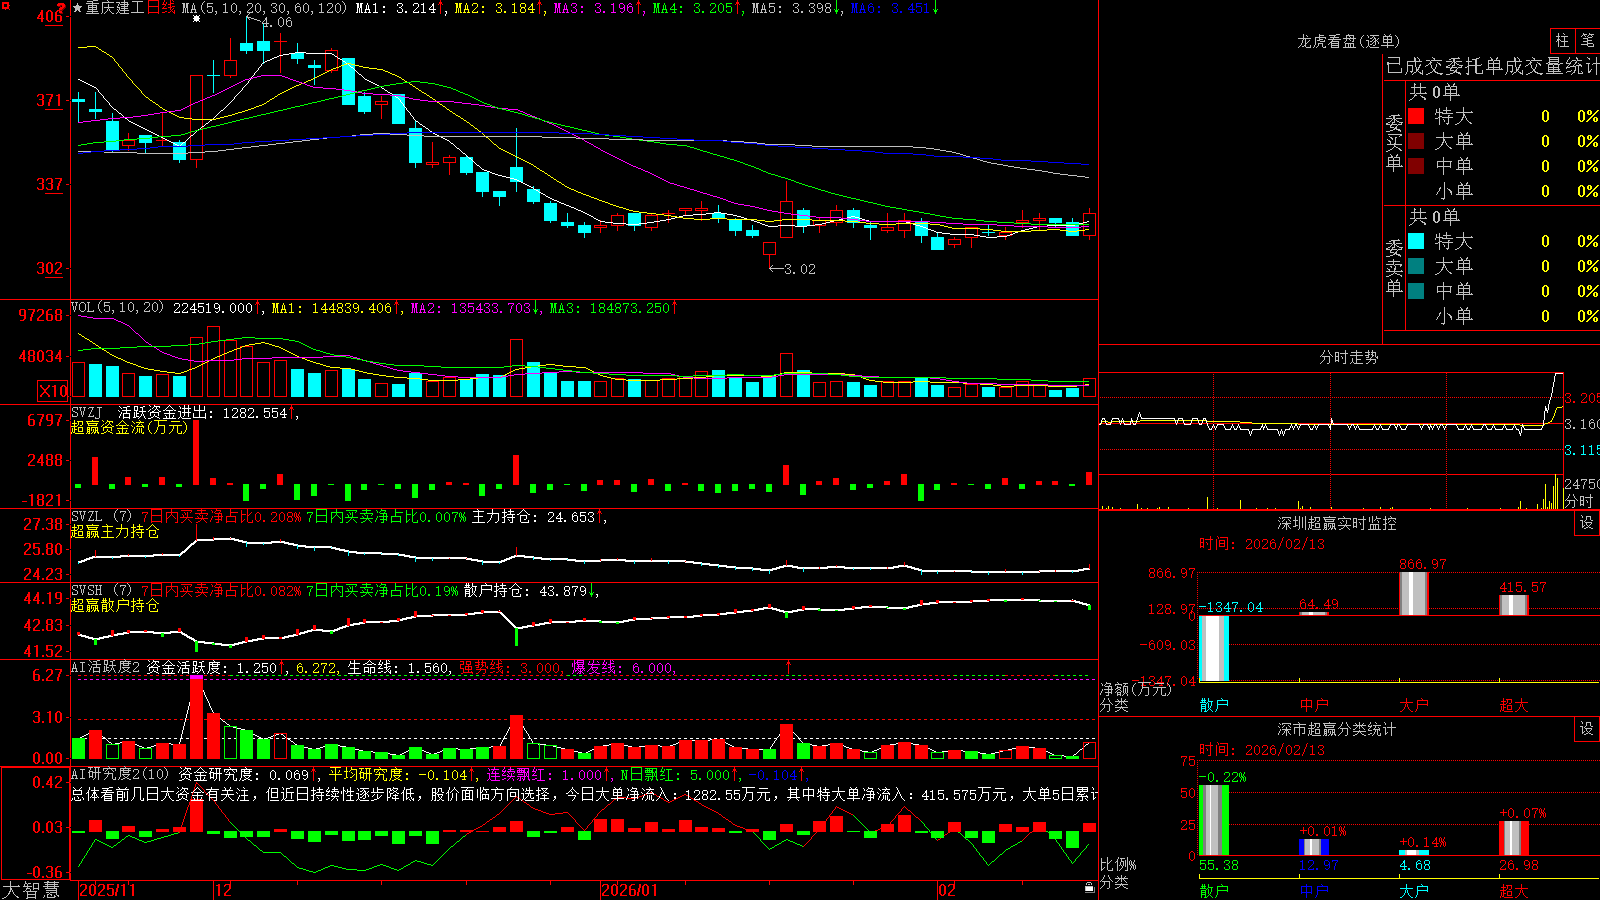Select the 分时走势 panel title

(1348, 357)
